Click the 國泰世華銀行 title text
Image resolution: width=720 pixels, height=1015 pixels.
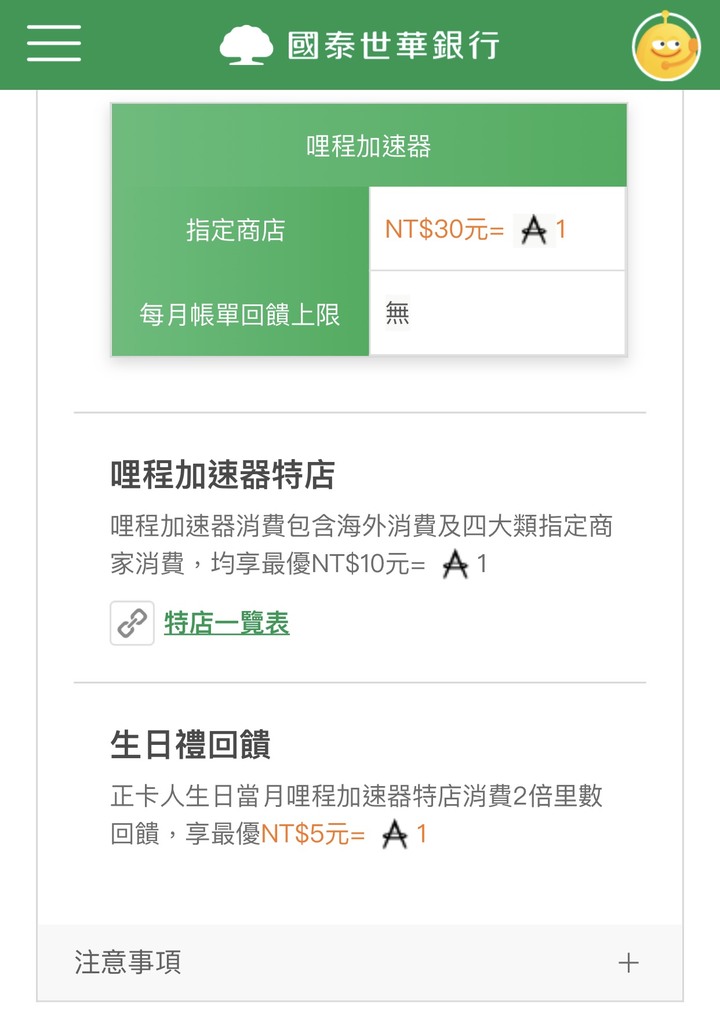pyautogui.click(x=394, y=45)
